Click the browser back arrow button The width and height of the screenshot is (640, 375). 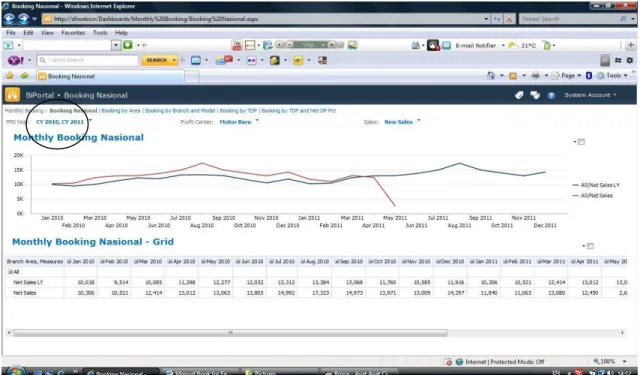[x=9, y=19]
